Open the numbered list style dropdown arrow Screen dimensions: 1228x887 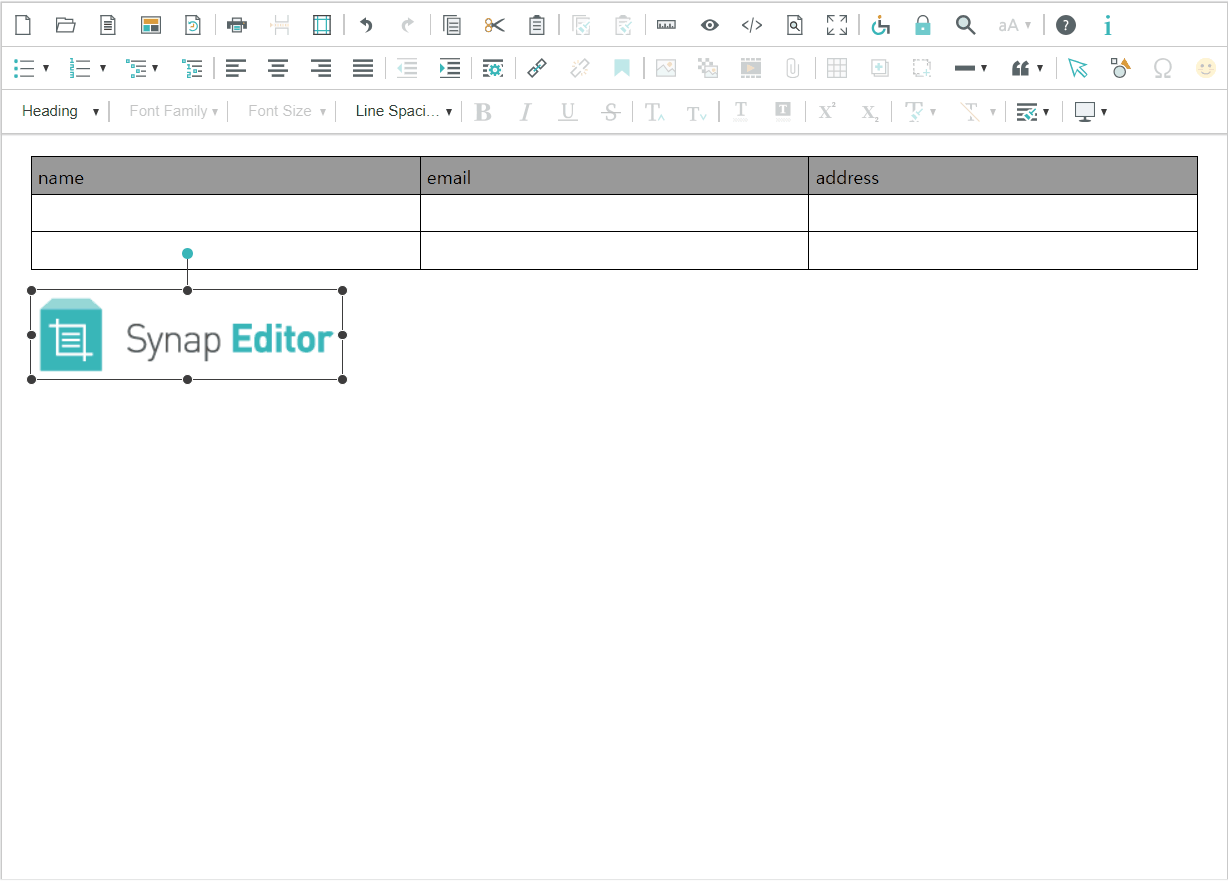tap(103, 68)
